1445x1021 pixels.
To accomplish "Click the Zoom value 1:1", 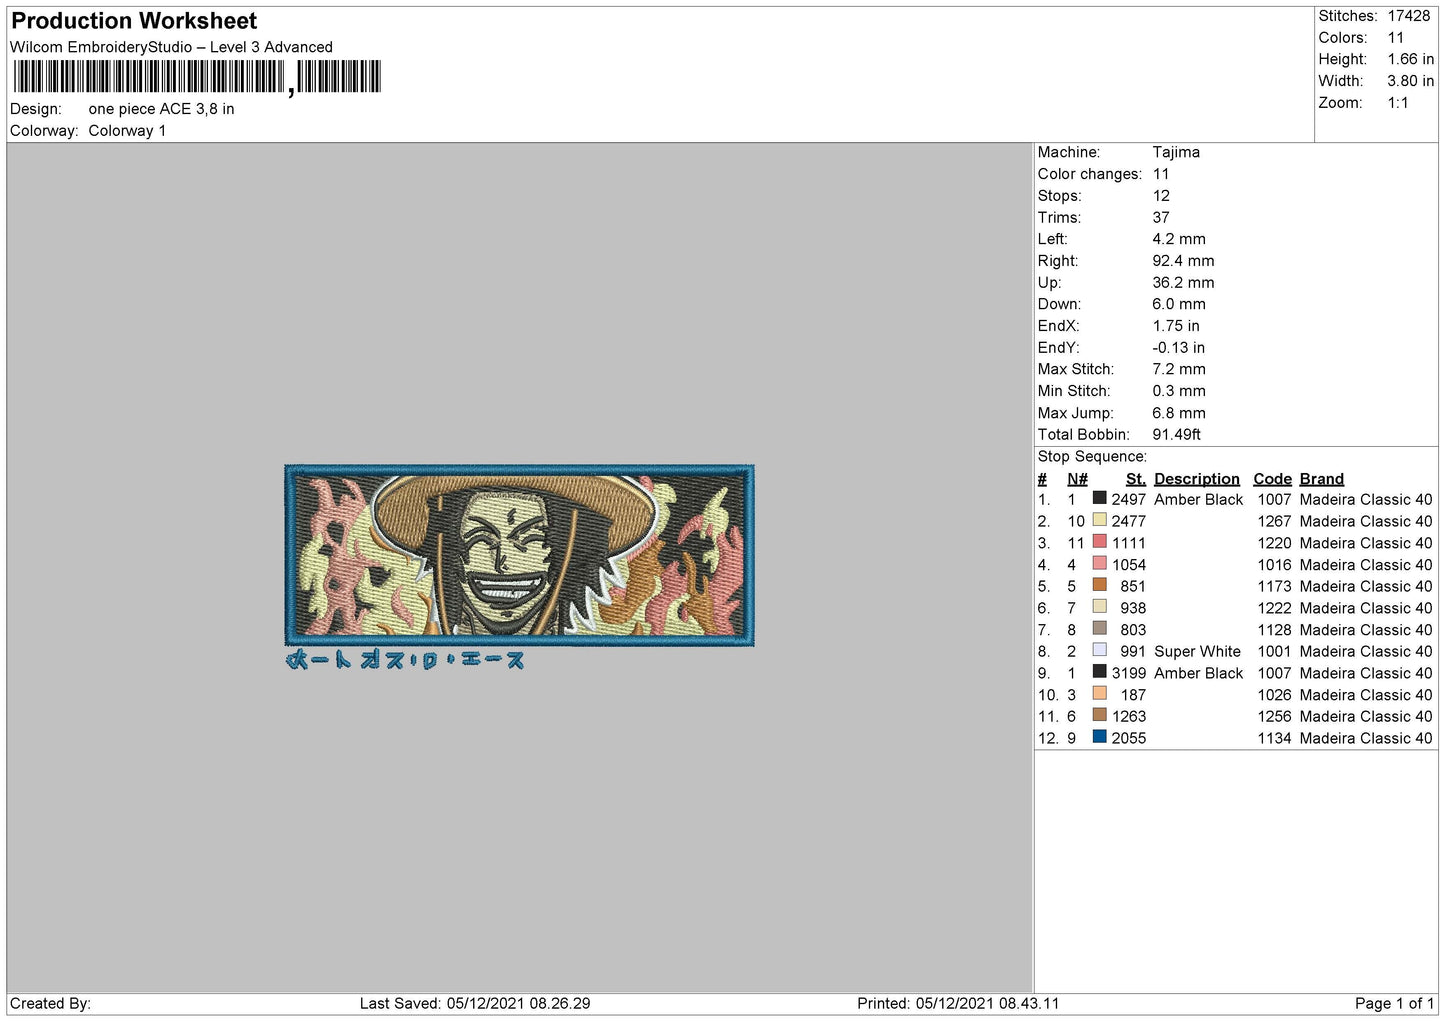I will [x=1397, y=103].
